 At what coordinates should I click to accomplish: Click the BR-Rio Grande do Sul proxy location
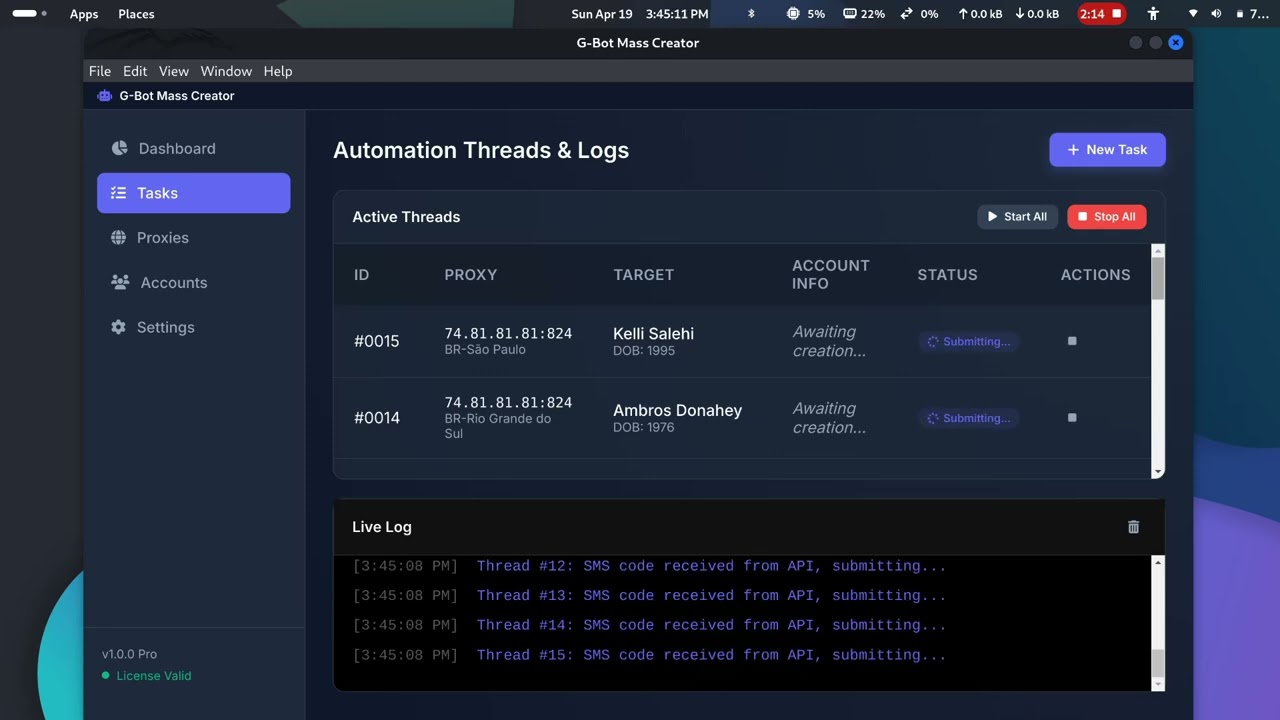click(x=498, y=426)
